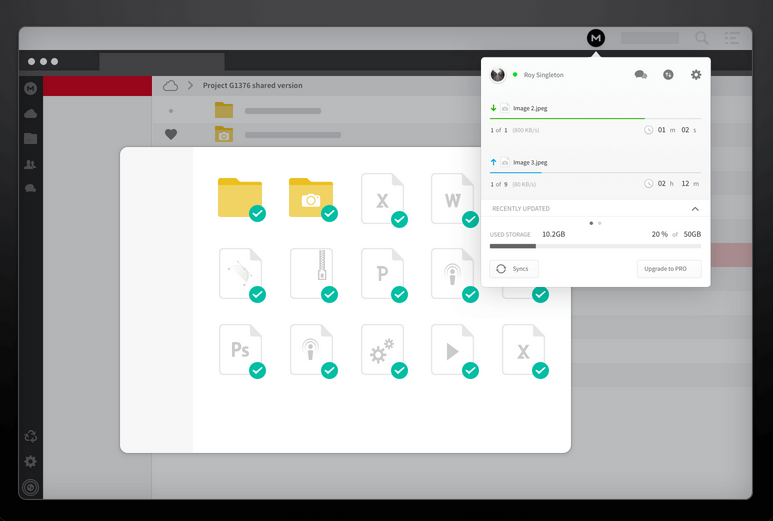Open settings gear in popup header
This screenshot has width=773, height=521.
click(696, 75)
